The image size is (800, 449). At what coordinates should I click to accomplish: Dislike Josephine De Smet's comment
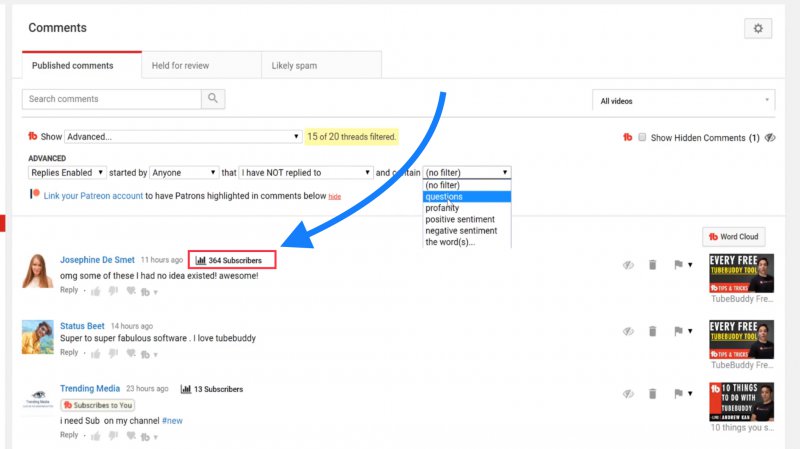pos(112,291)
